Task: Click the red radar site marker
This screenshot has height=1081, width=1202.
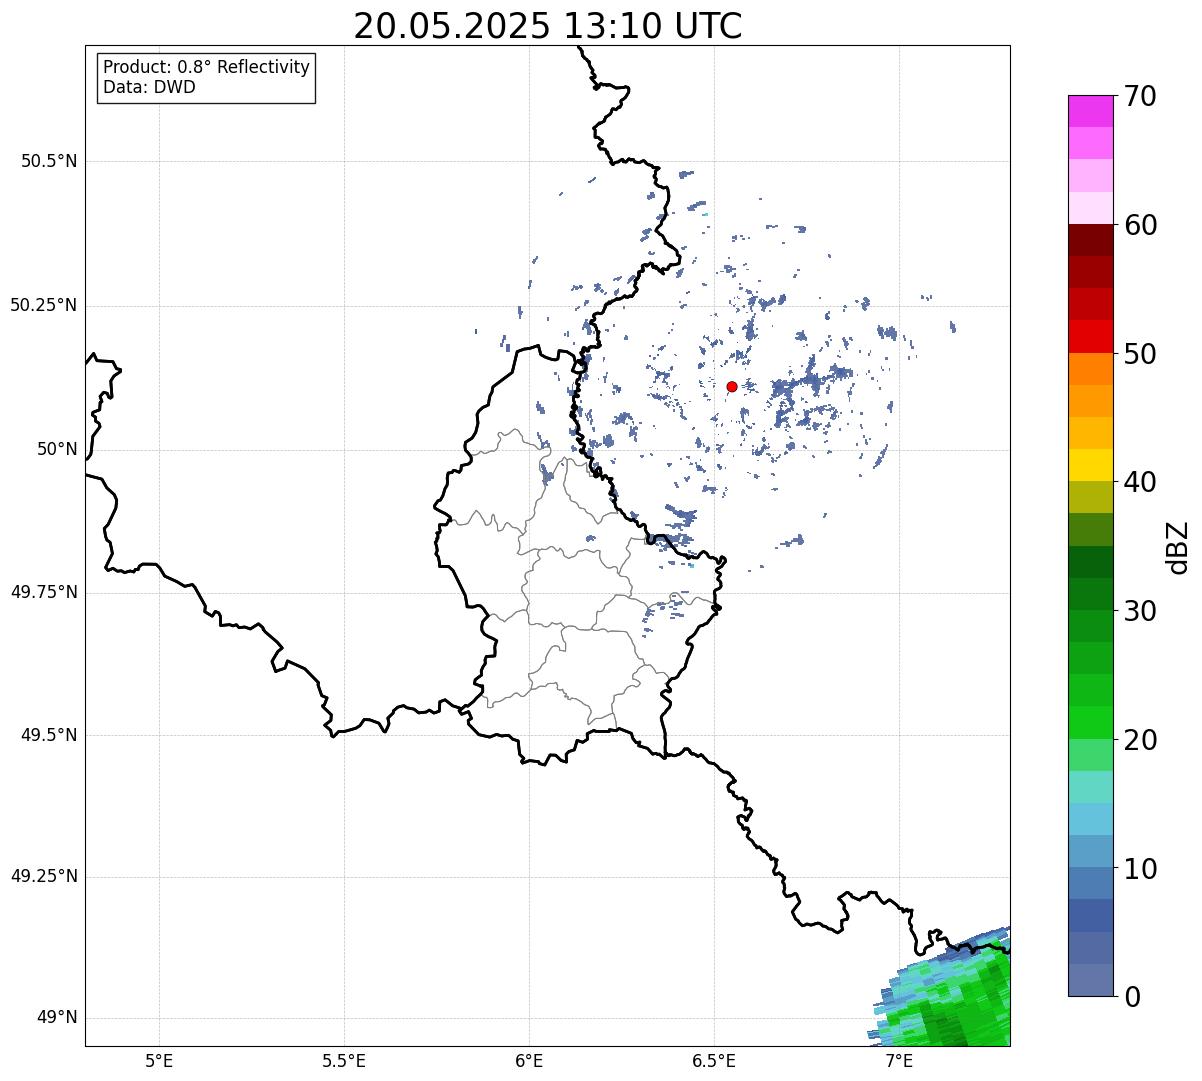Action: pos(732,386)
